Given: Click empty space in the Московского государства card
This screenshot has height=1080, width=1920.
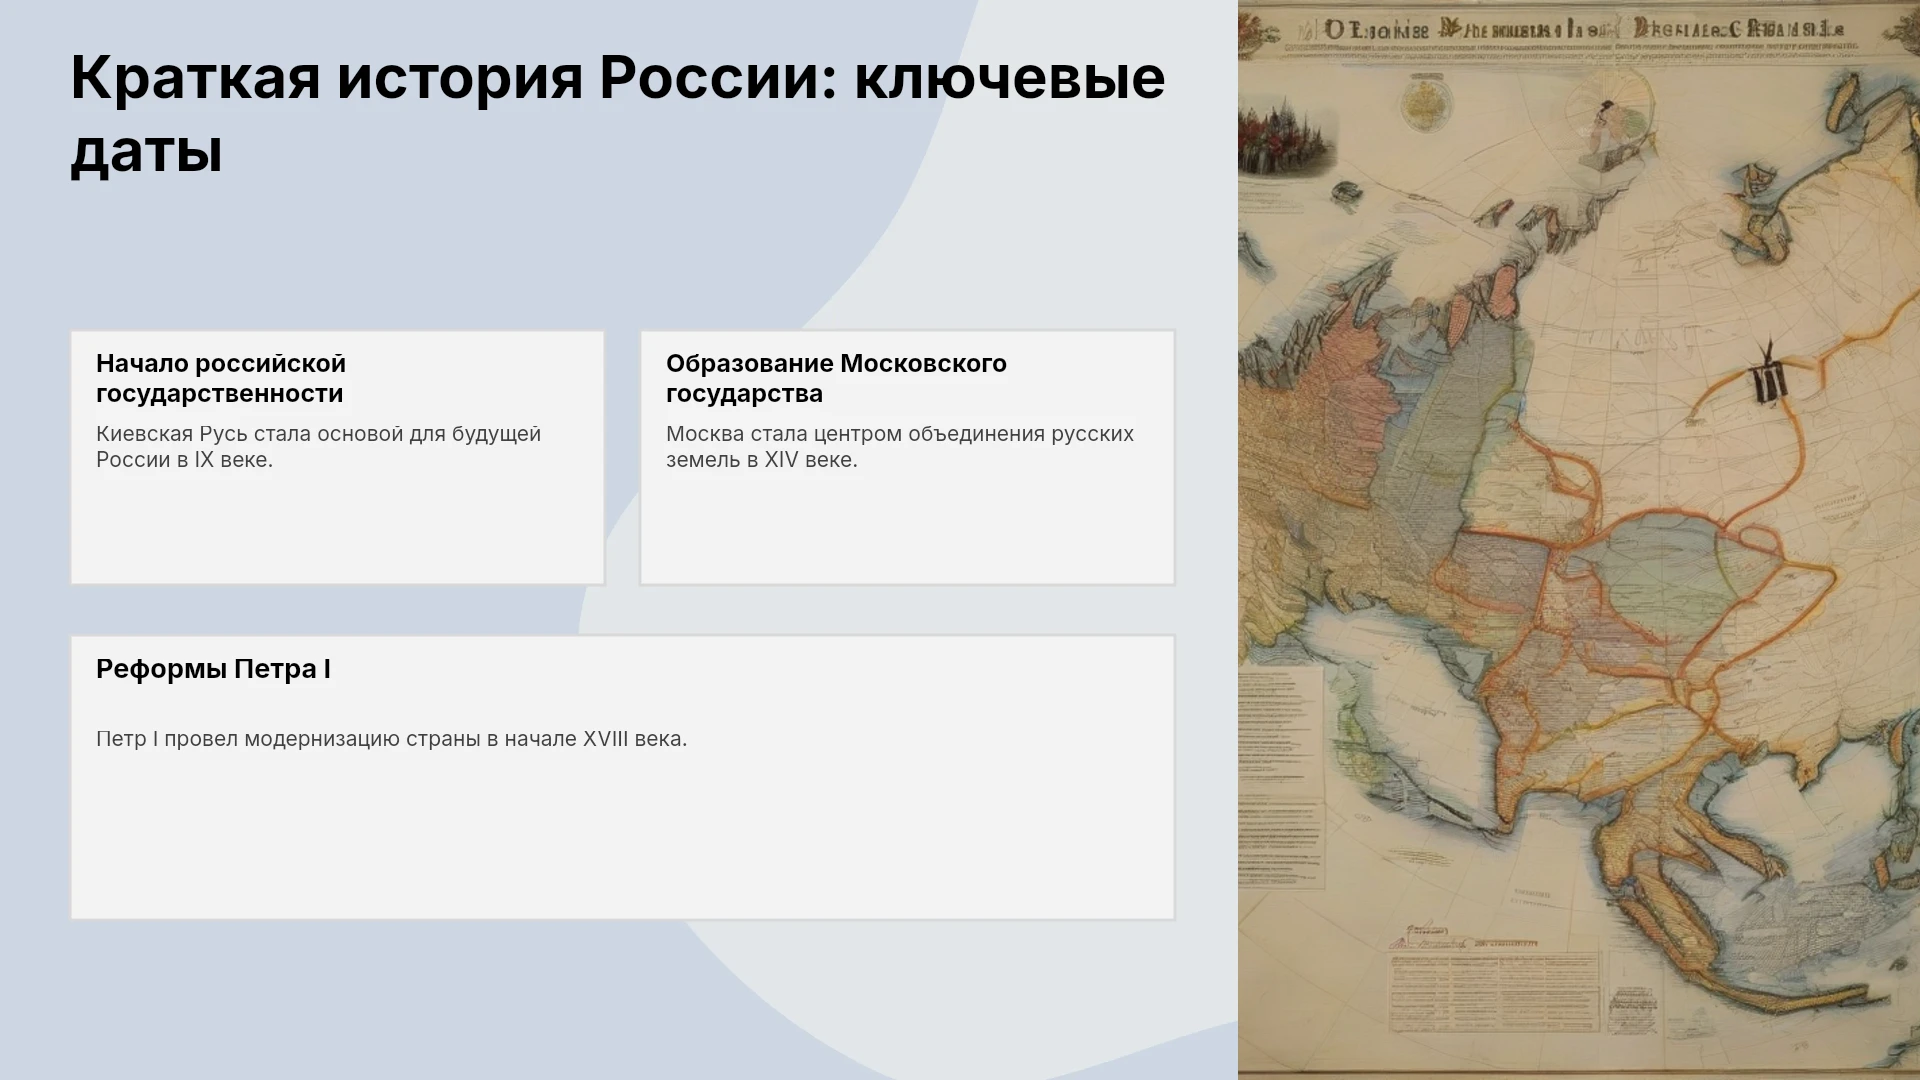Looking at the screenshot, I should tap(907, 530).
